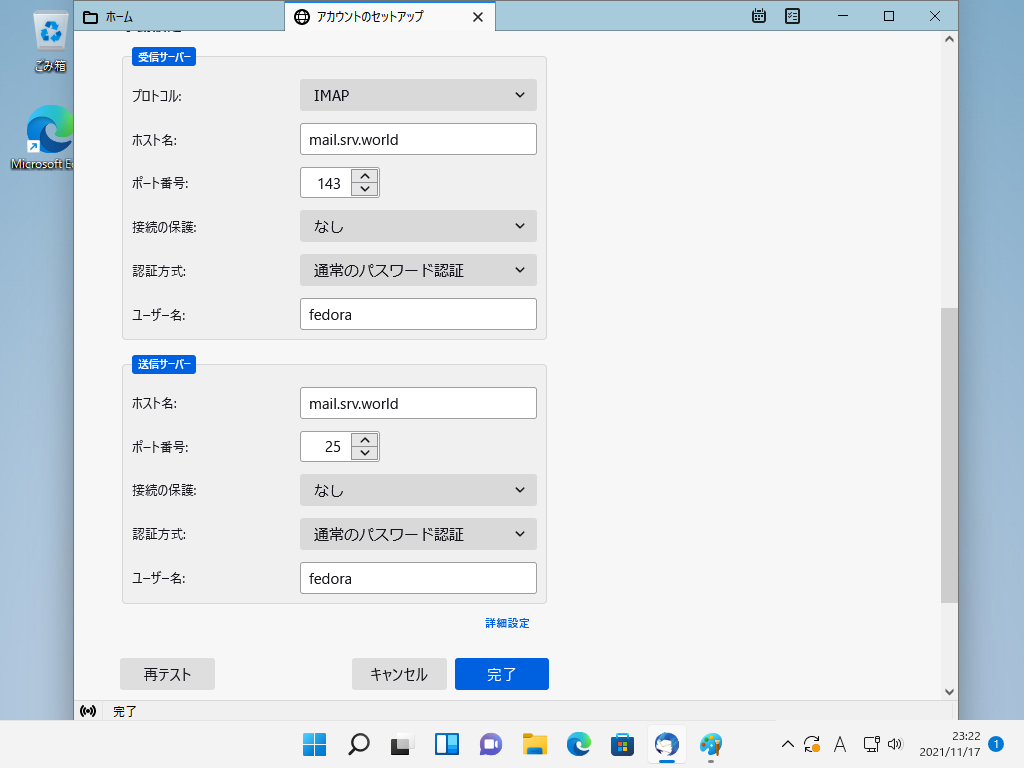Expand the プロトコル IMAP dropdown
1024x768 pixels.
tap(418, 95)
